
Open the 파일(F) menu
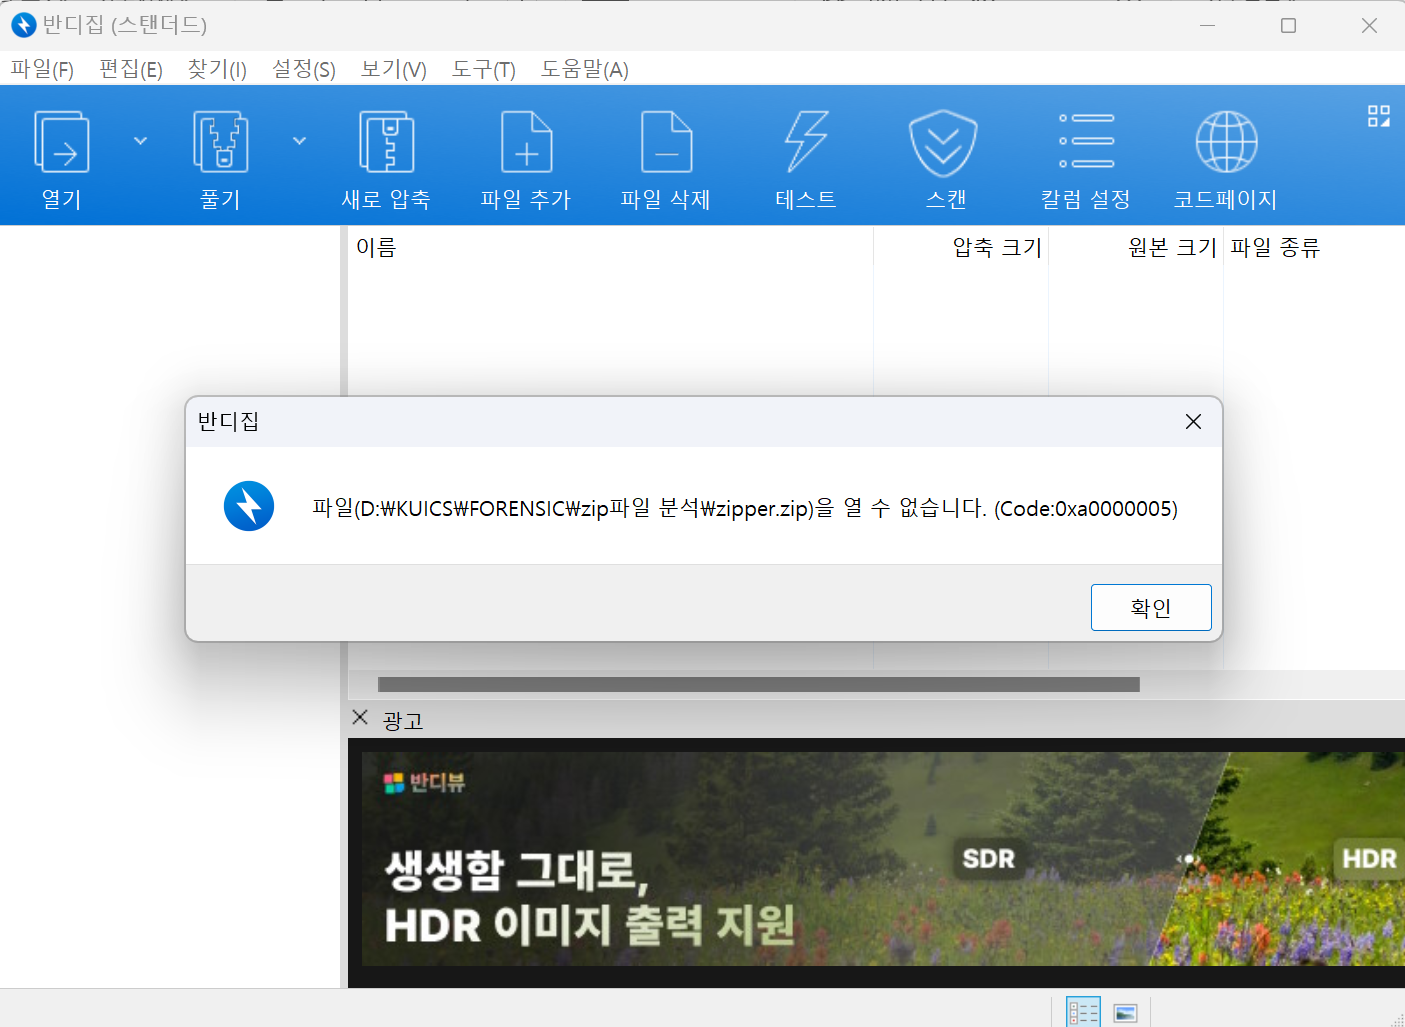[x=42, y=69]
